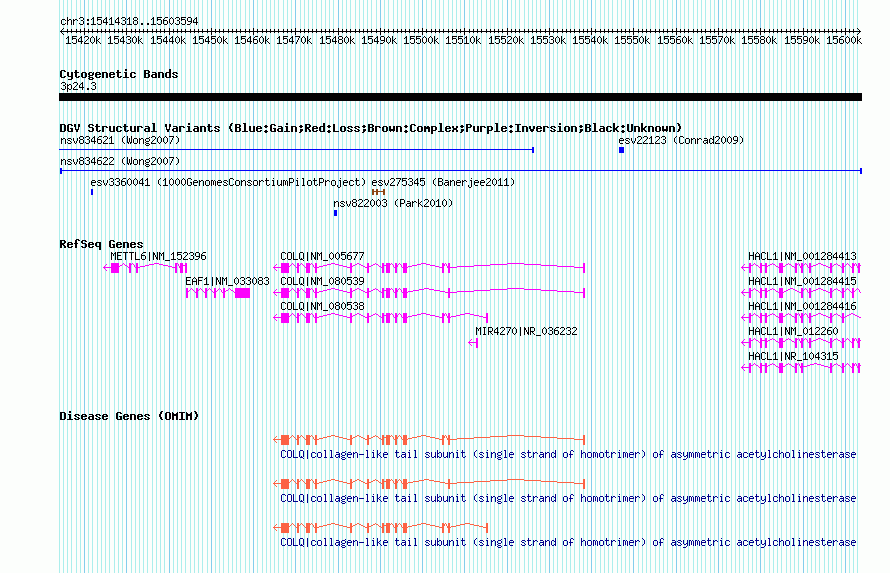
Task: Select the small blue esv3360041 variant mark
Action: 92,192
